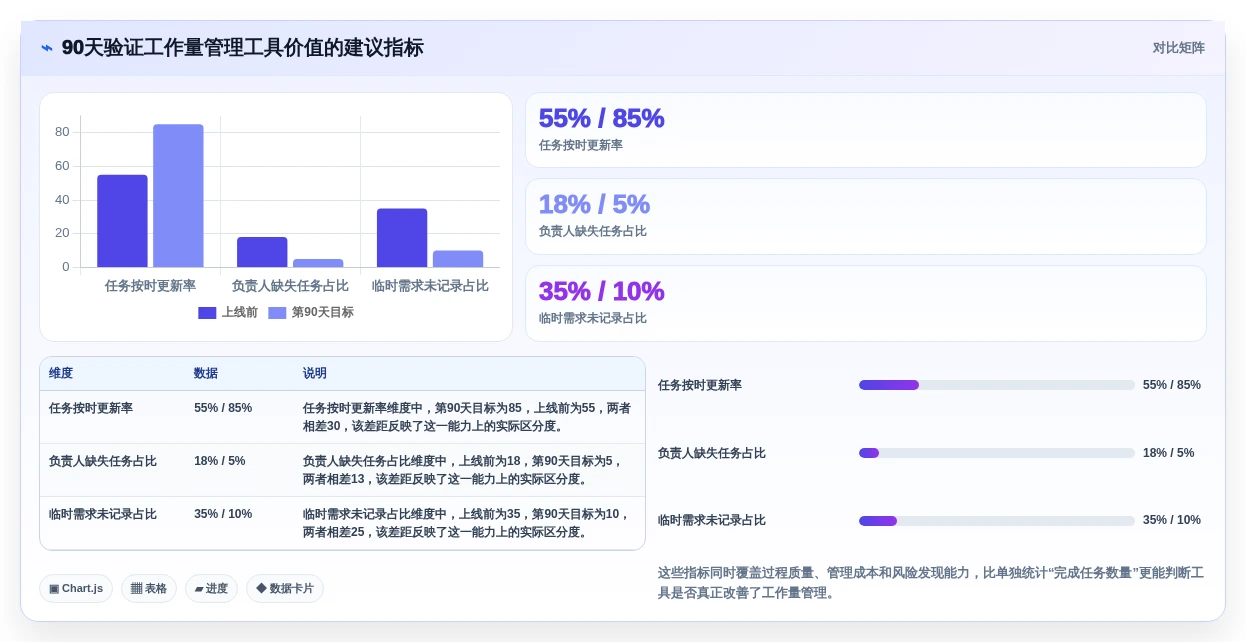Select the 表格 tag chip
The width and height of the screenshot is (1246, 642).
pyautogui.click(x=149, y=588)
